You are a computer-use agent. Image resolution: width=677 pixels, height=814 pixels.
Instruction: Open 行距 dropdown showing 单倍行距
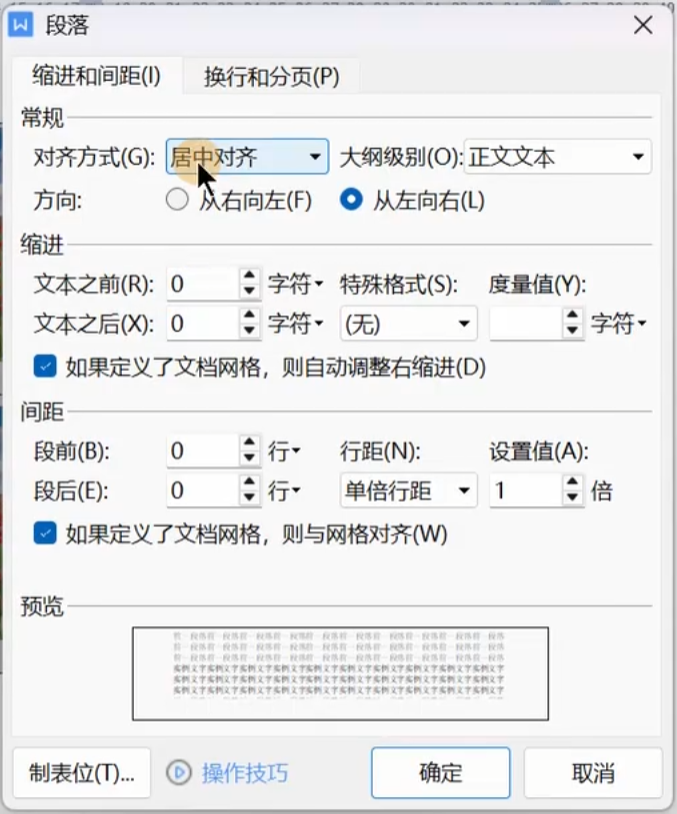(409, 490)
